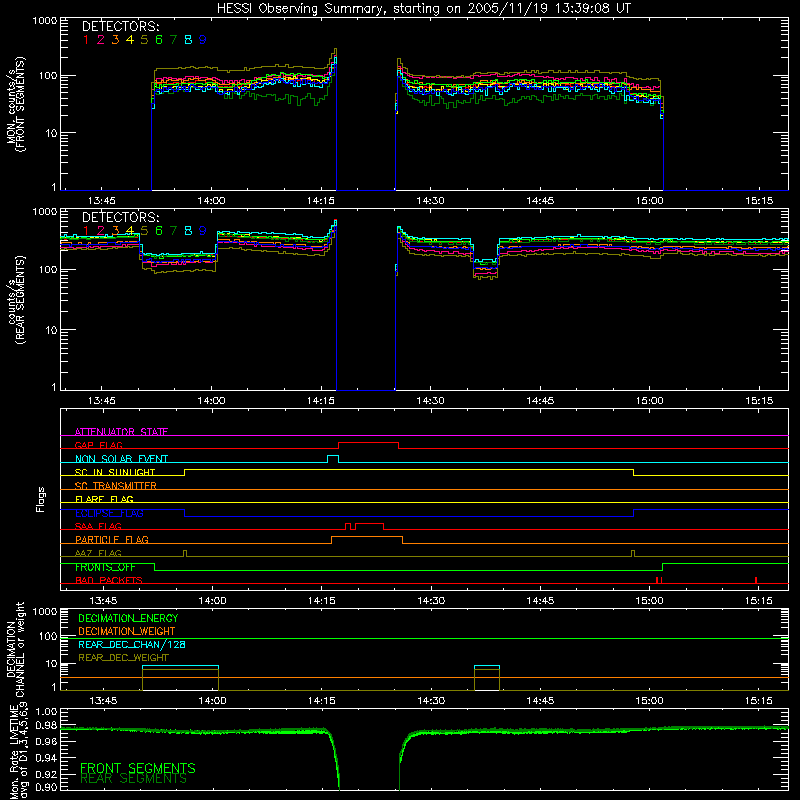Screen dimensions: 800x800
Task: Pick olive detector 5 in rear segments legend
Action: tap(144, 231)
